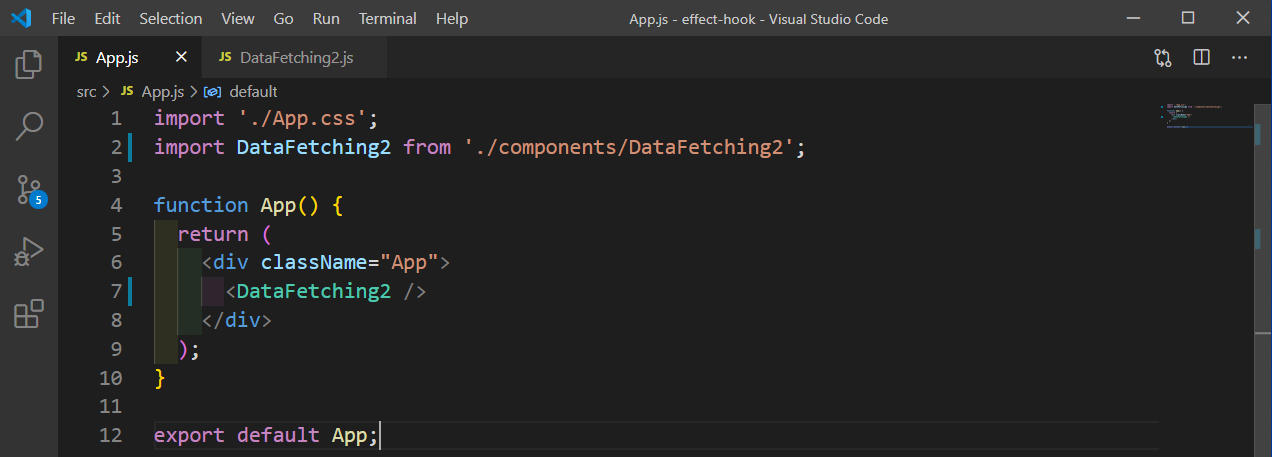Viewport: 1272px width, 457px height.
Task: Open the File menu
Action: click(62, 18)
